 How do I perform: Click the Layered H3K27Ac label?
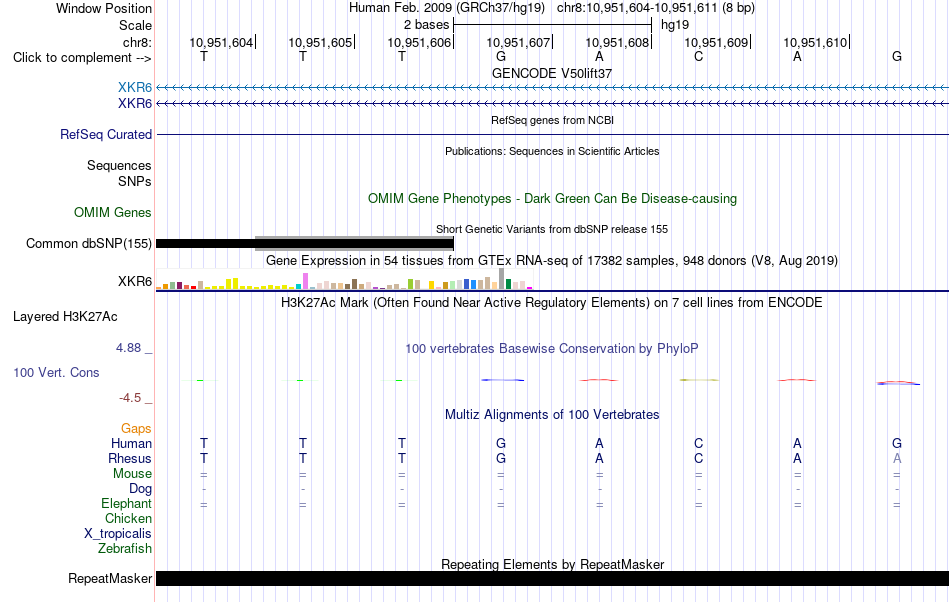click(65, 316)
